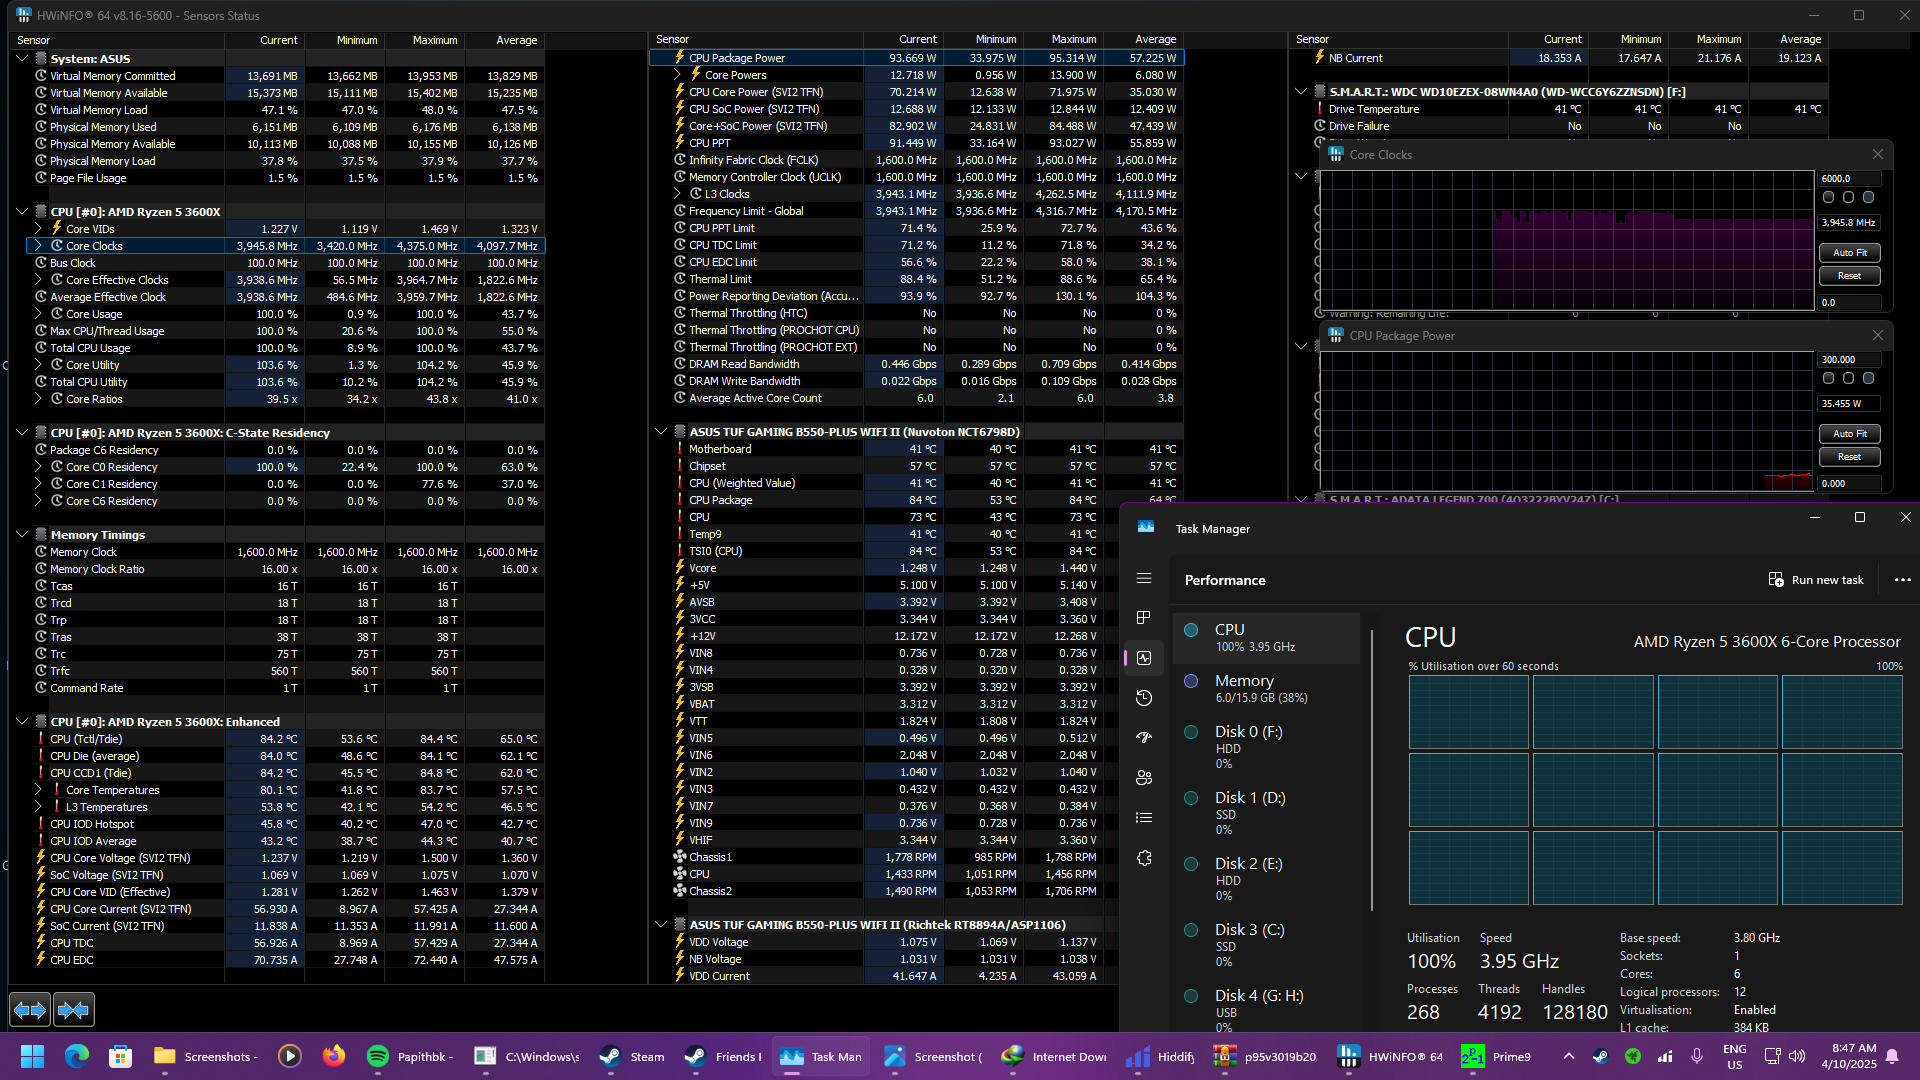Show hidden system tray icons
This screenshot has height=1080, width=1920.
pyautogui.click(x=1568, y=1057)
